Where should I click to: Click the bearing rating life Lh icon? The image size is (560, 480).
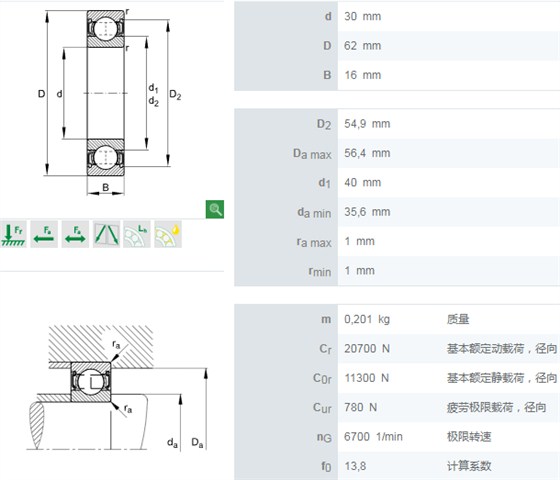137,234
